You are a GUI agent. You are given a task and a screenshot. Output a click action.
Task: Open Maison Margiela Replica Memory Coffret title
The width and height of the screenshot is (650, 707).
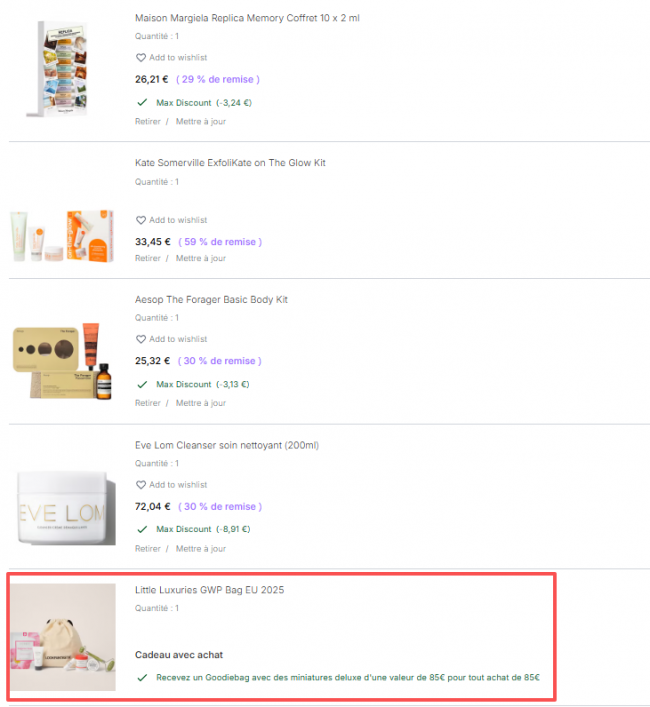tap(247, 18)
